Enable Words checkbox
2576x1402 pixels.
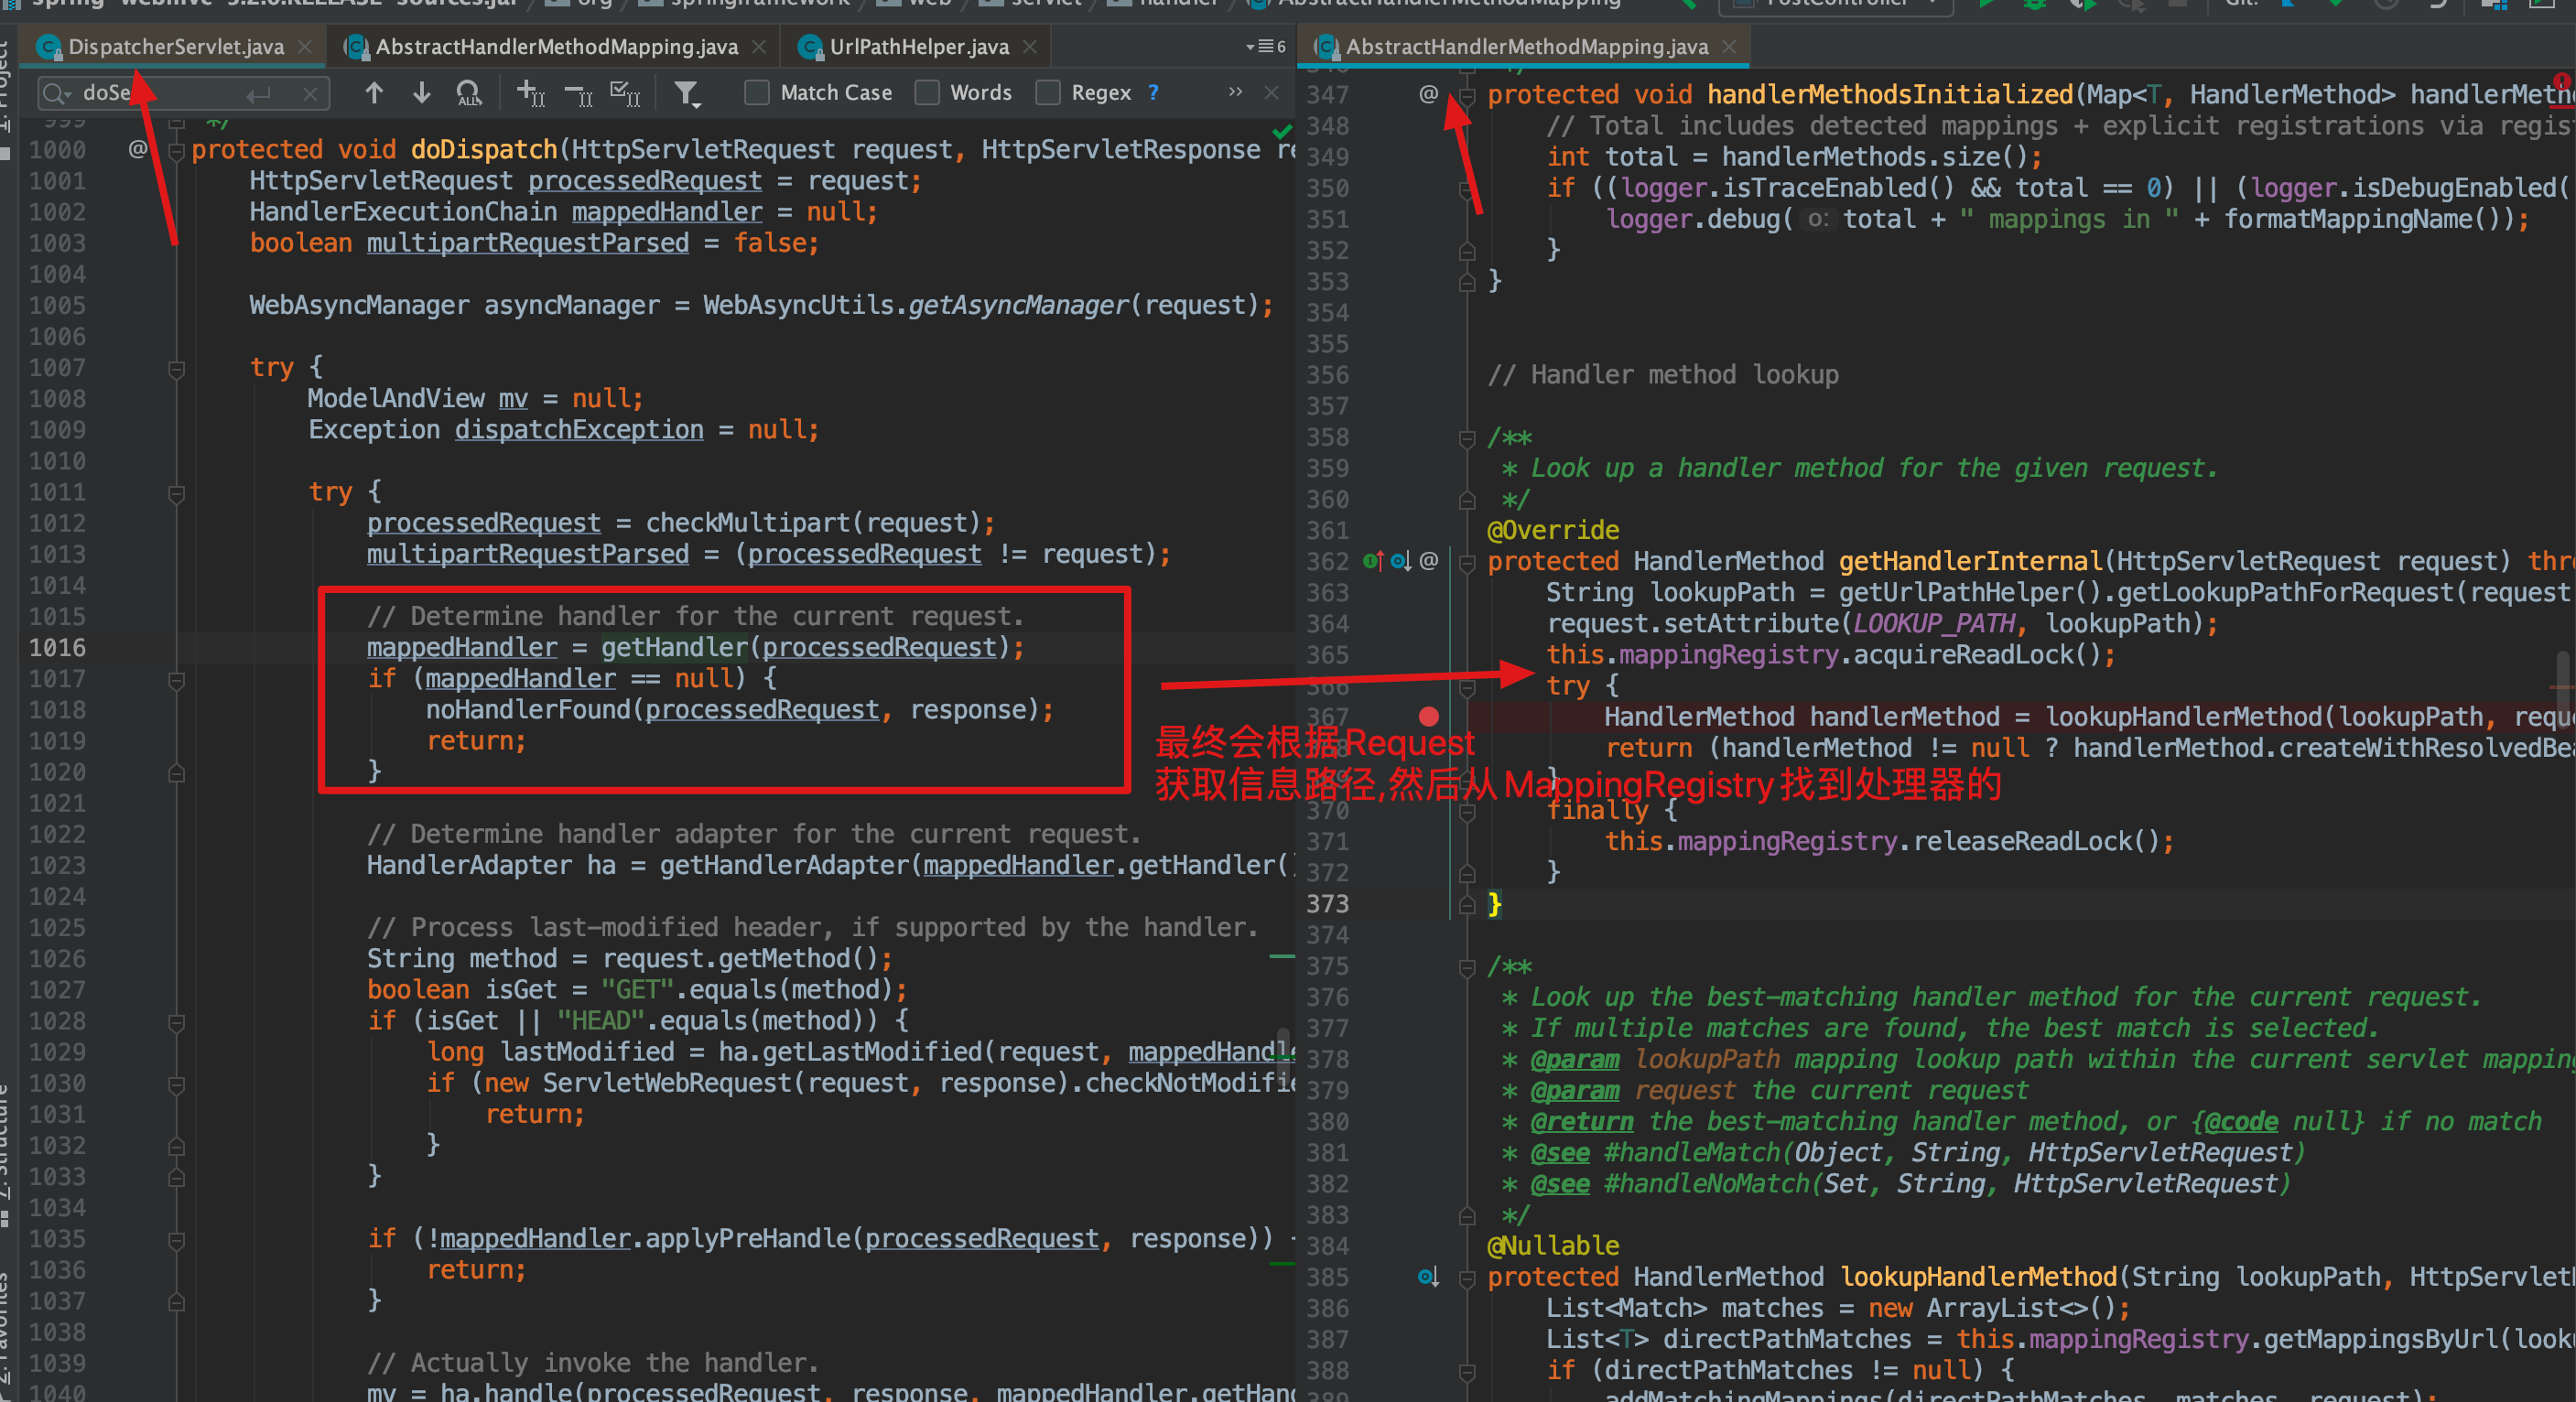point(927,93)
